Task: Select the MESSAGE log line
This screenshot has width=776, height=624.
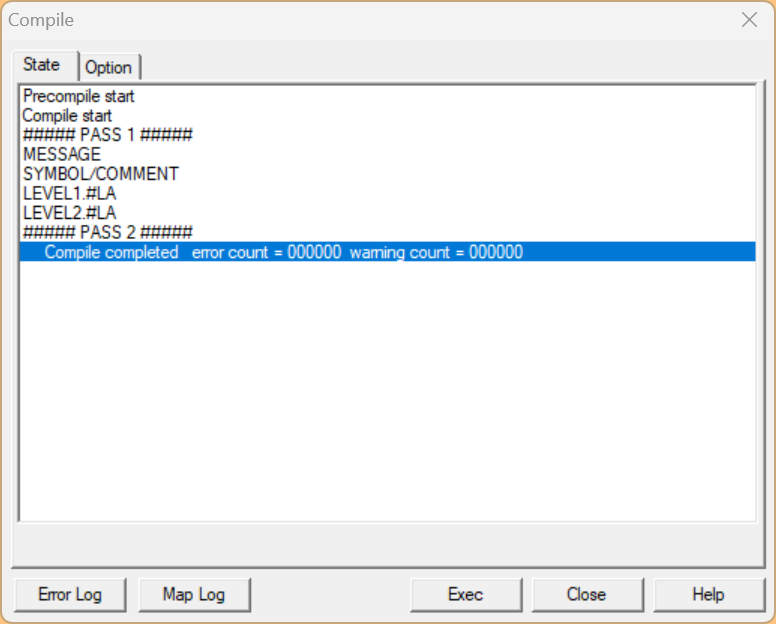Action: click(388, 154)
